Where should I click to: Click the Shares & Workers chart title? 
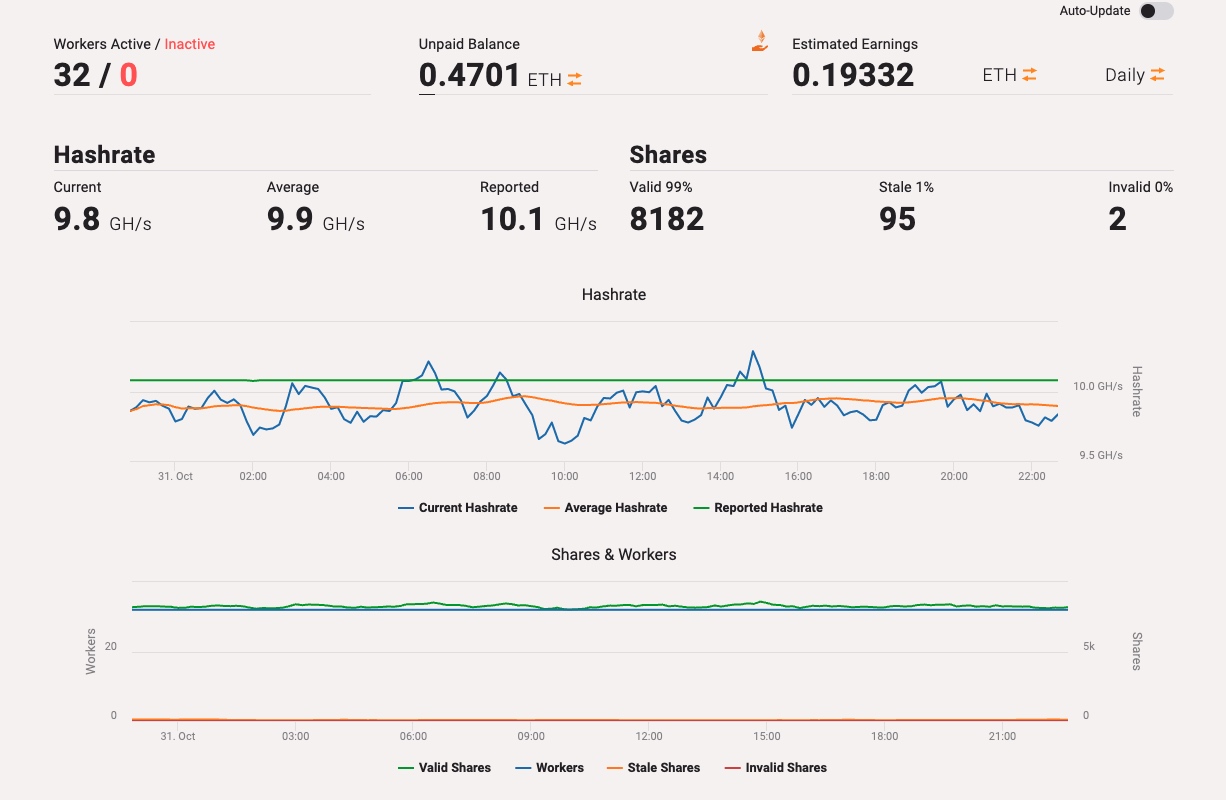(614, 554)
